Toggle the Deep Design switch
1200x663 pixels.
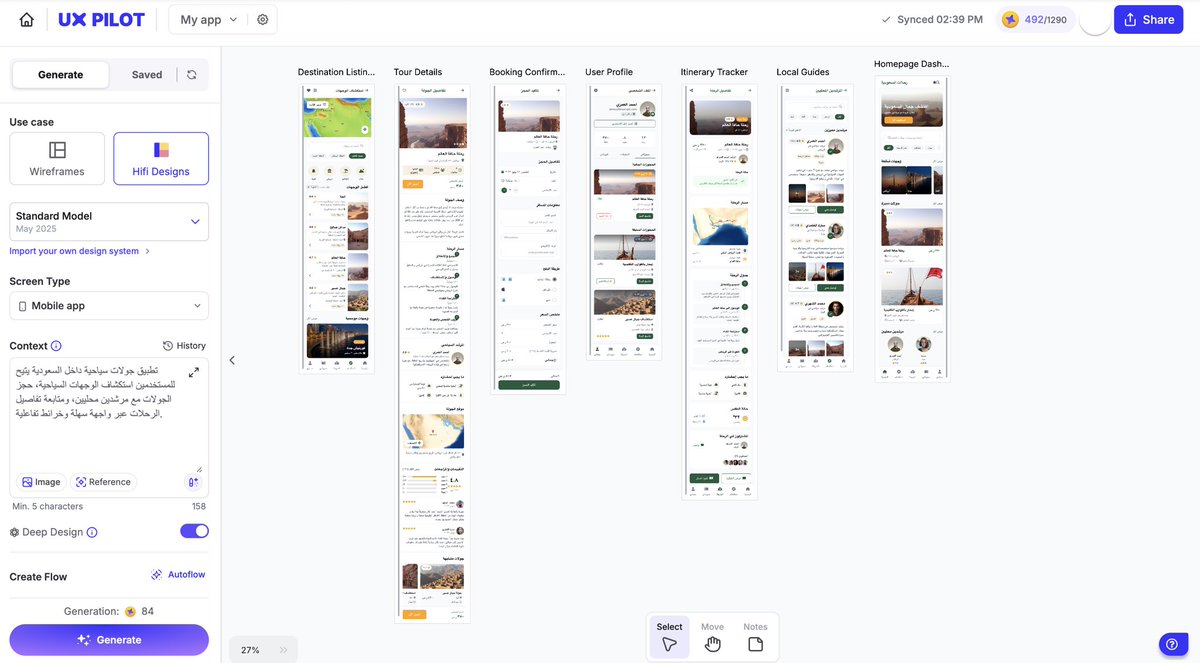(194, 531)
